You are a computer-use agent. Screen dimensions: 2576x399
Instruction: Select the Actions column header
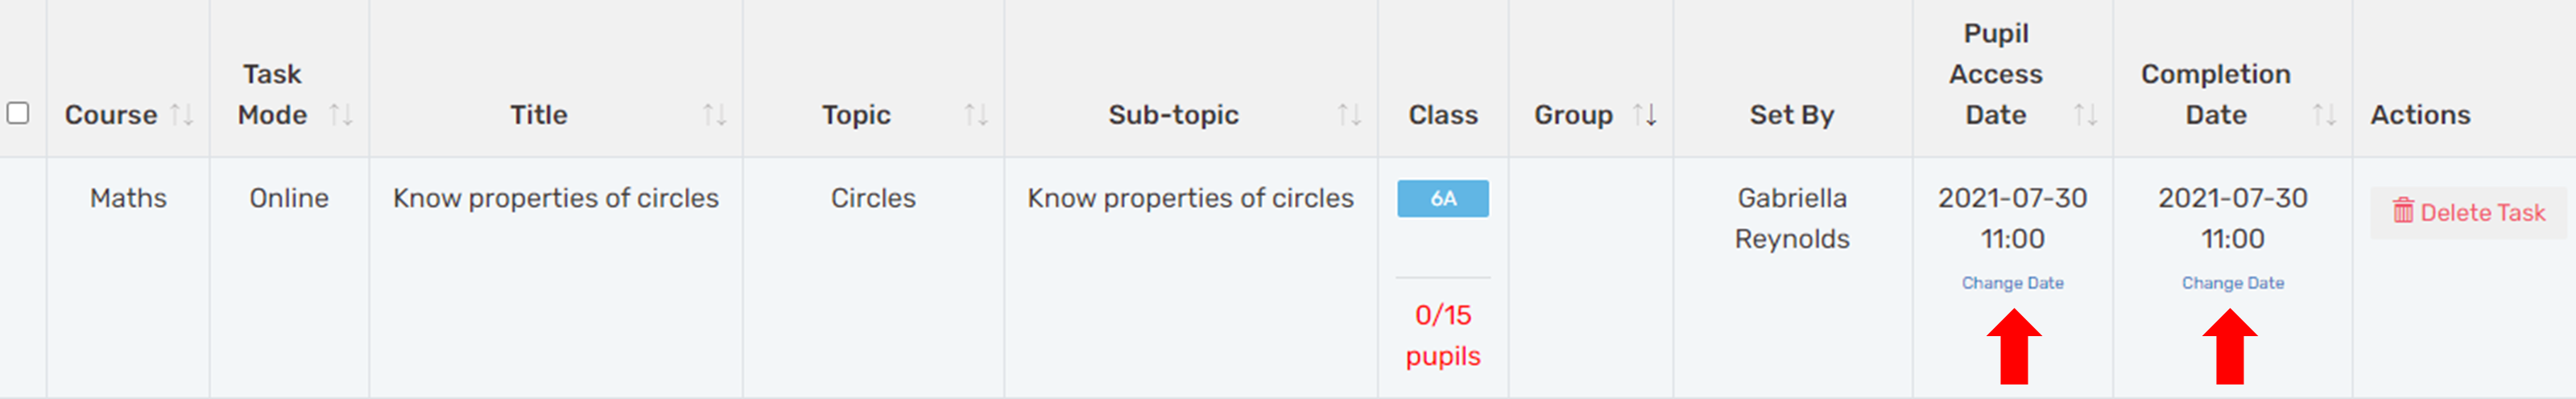point(2420,115)
